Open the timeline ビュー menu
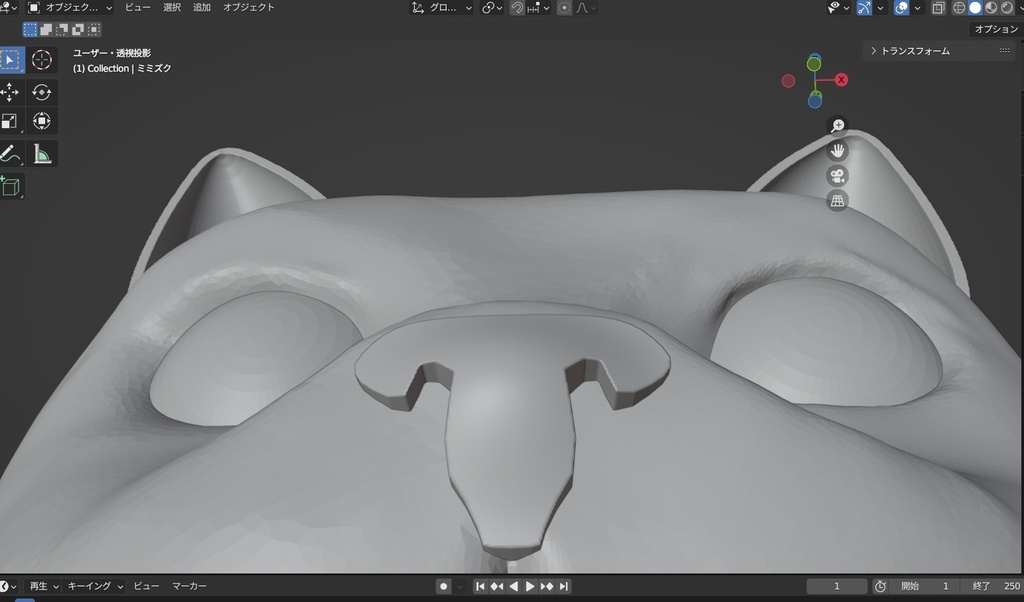The width and height of the screenshot is (1024, 602). point(146,586)
